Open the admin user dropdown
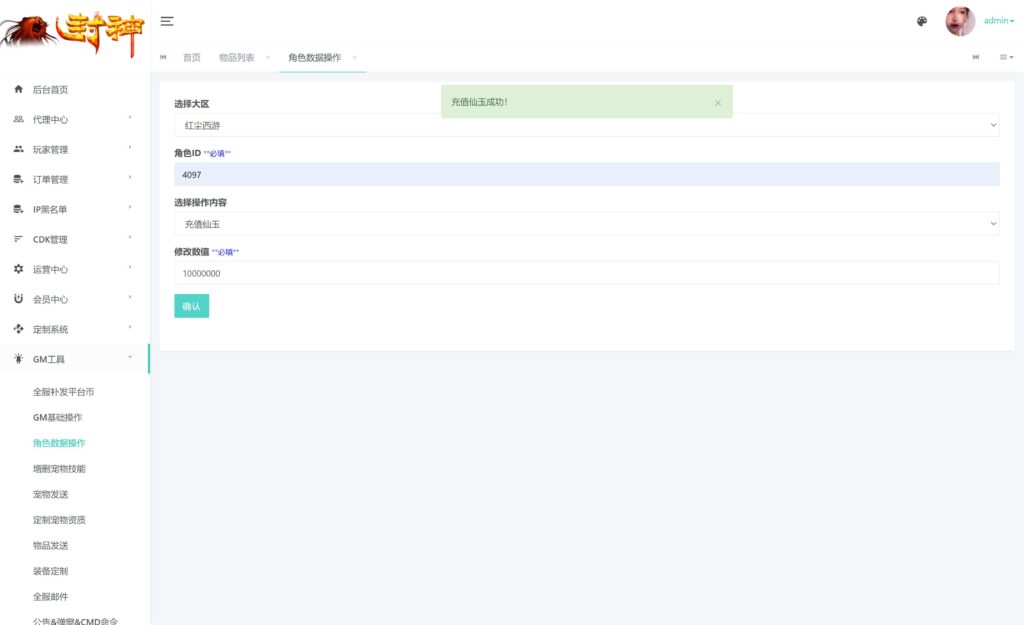This screenshot has width=1024, height=625. click(x=998, y=21)
